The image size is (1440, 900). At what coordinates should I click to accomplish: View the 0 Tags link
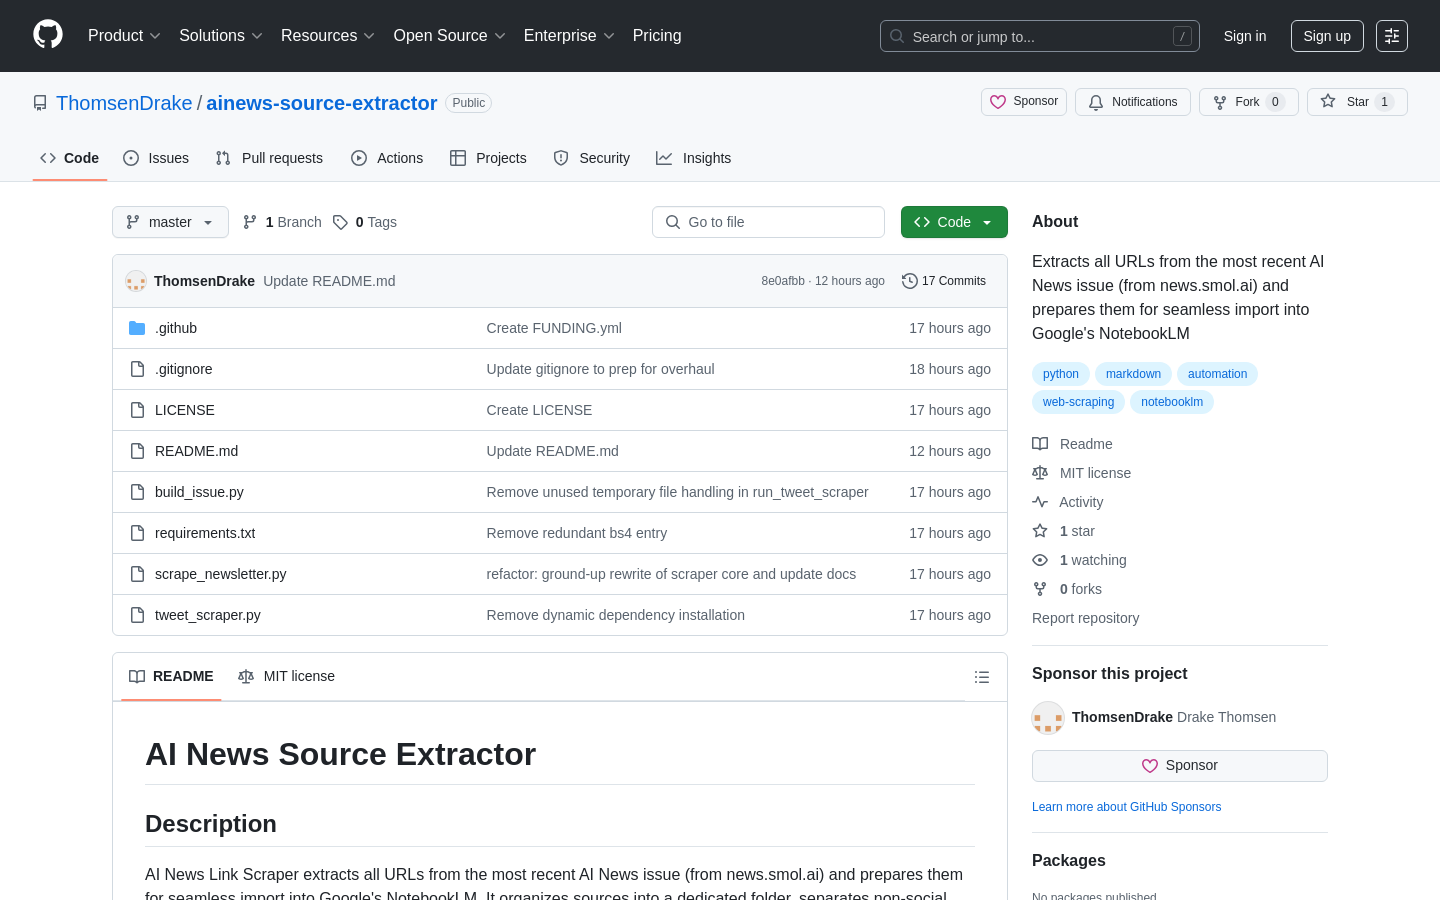click(365, 222)
